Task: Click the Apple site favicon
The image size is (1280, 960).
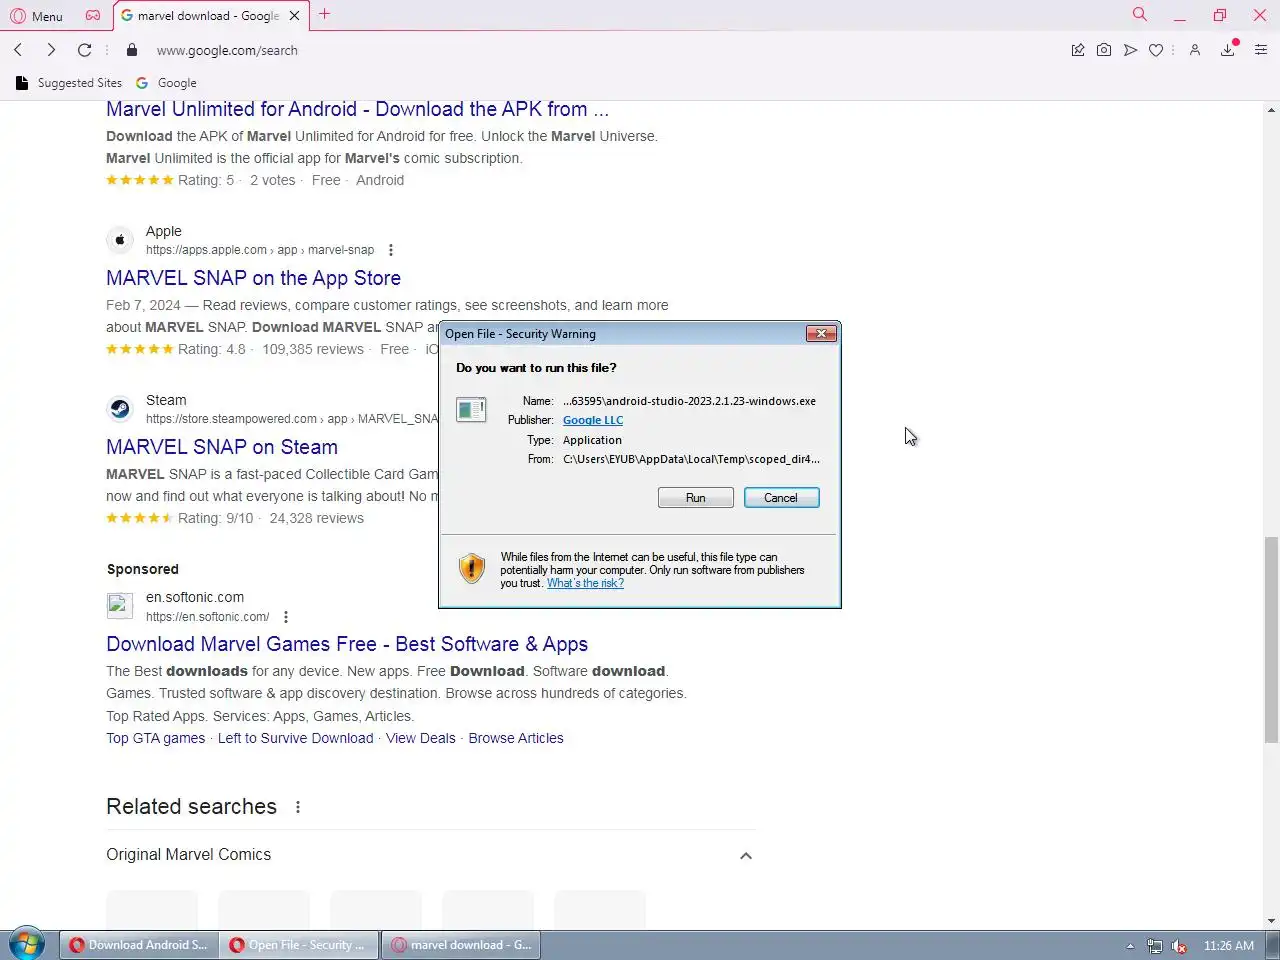Action: 120,240
